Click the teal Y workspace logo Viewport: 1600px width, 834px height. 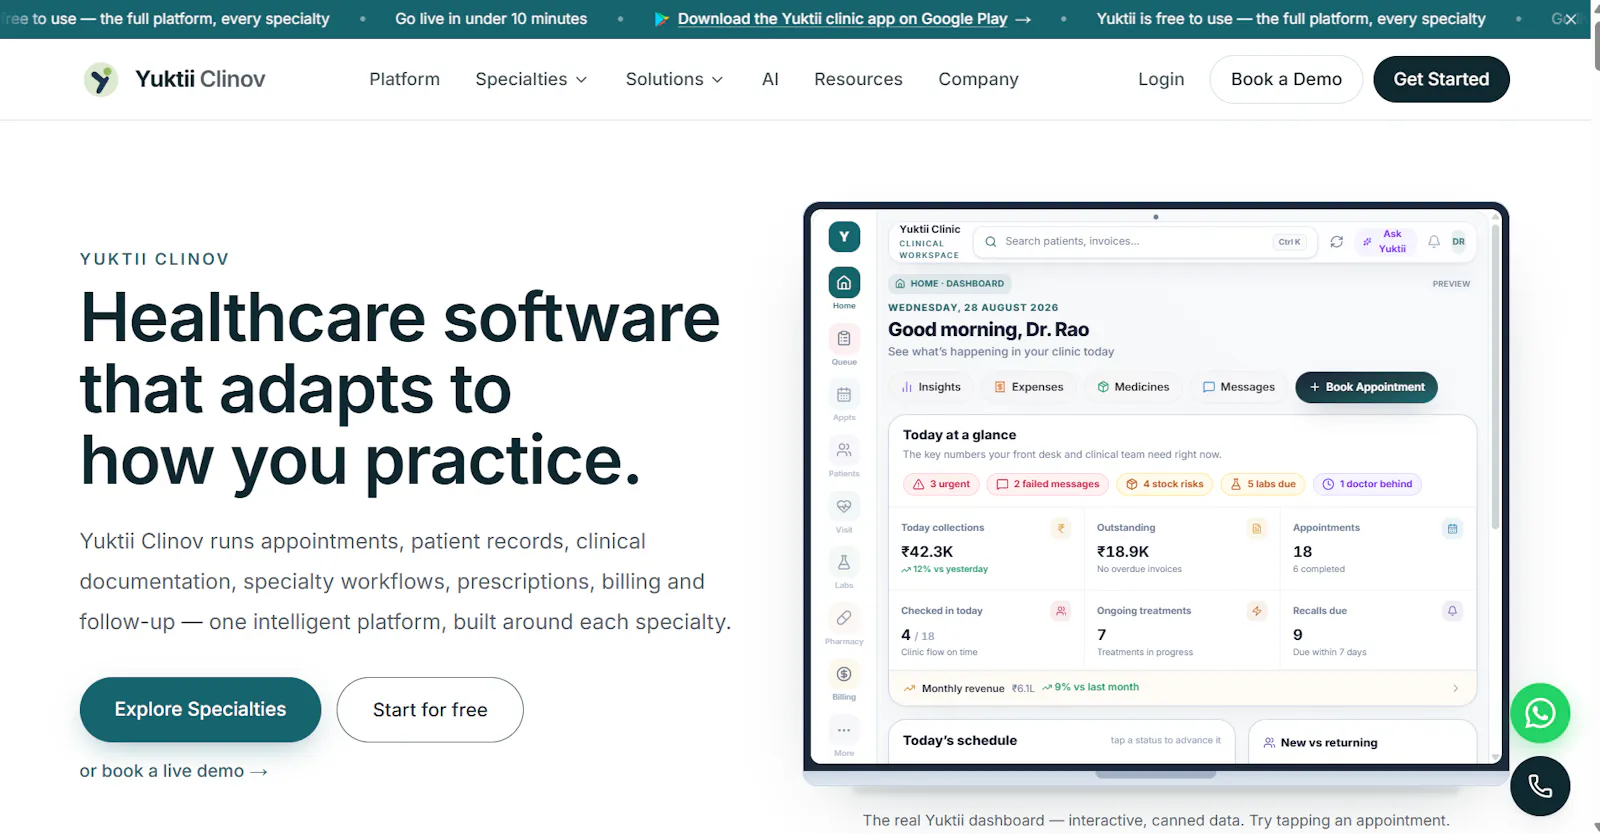[844, 237]
